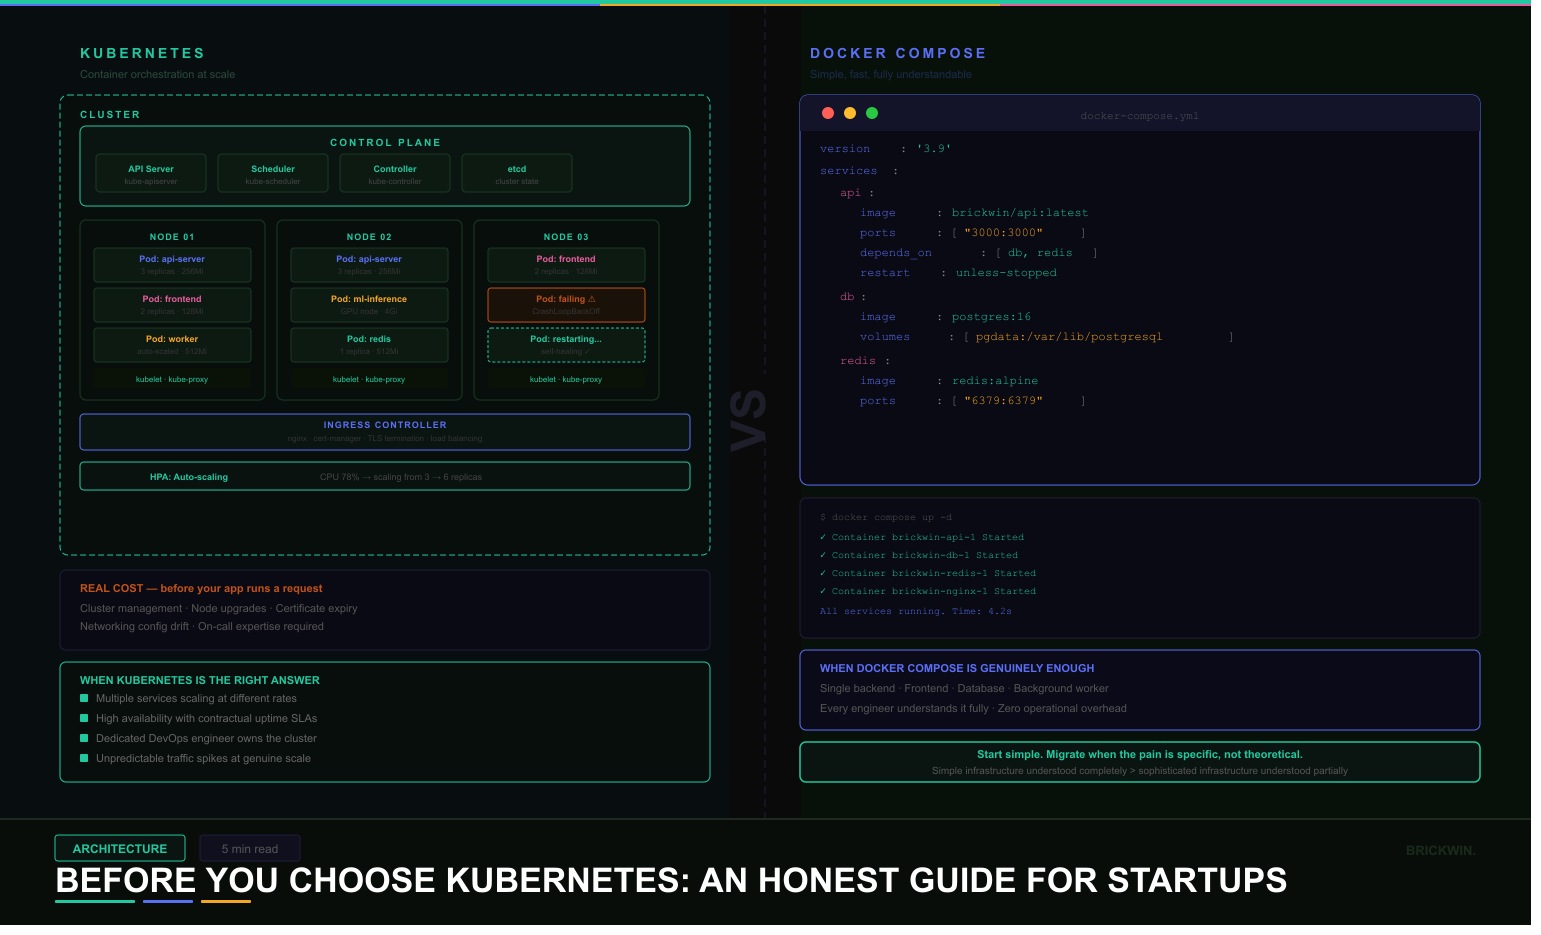Click the Ingress Controller bar
This screenshot has height=935, width=1541.
coord(385,432)
